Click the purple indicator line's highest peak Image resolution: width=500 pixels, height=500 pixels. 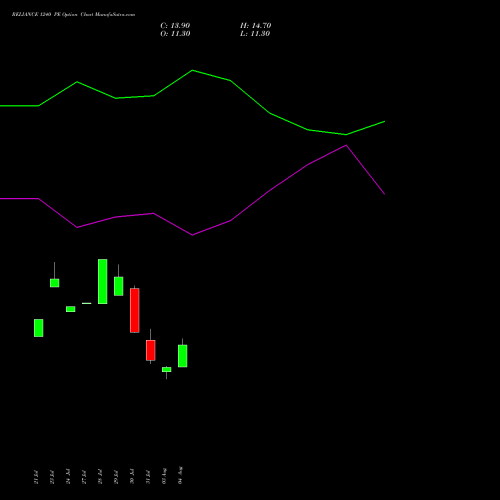pyautogui.click(x=346, y=145)
